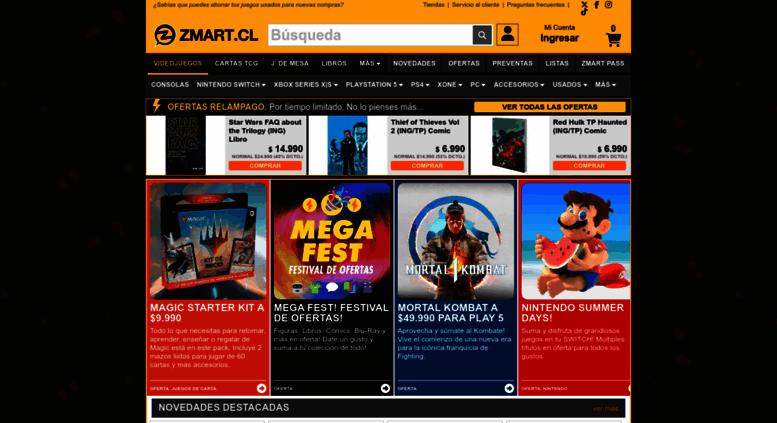Expand the Nintendo Switch dropdown
Viewport: 777px width, 423px height.
point(231,85)
